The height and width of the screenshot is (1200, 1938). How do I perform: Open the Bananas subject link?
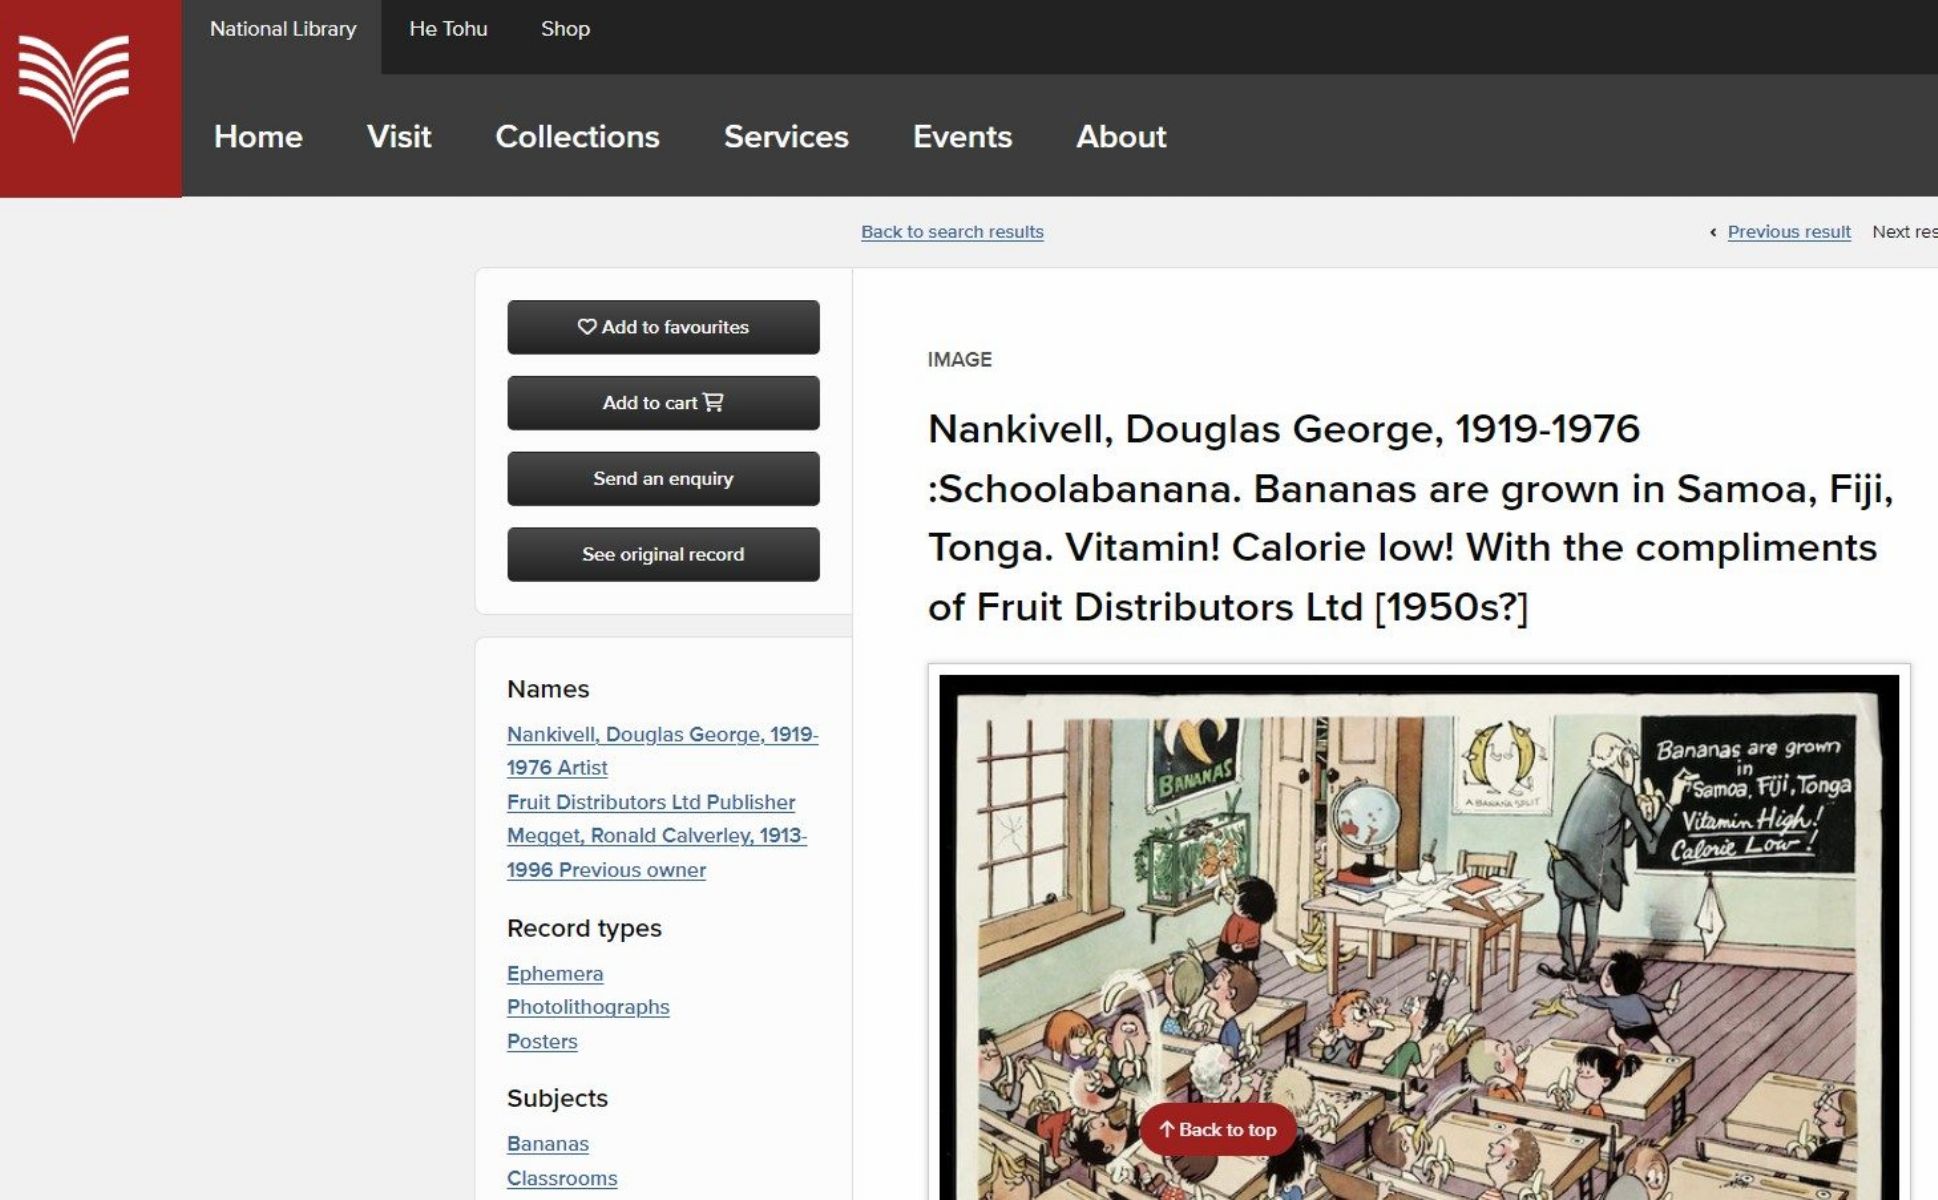coord(548,1144)
